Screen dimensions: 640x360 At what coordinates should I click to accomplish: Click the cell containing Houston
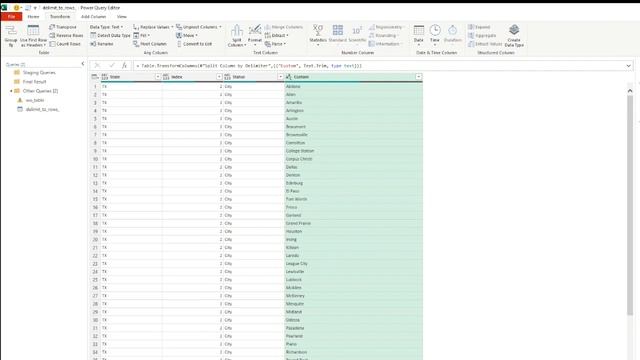click(x=353, y=231)
